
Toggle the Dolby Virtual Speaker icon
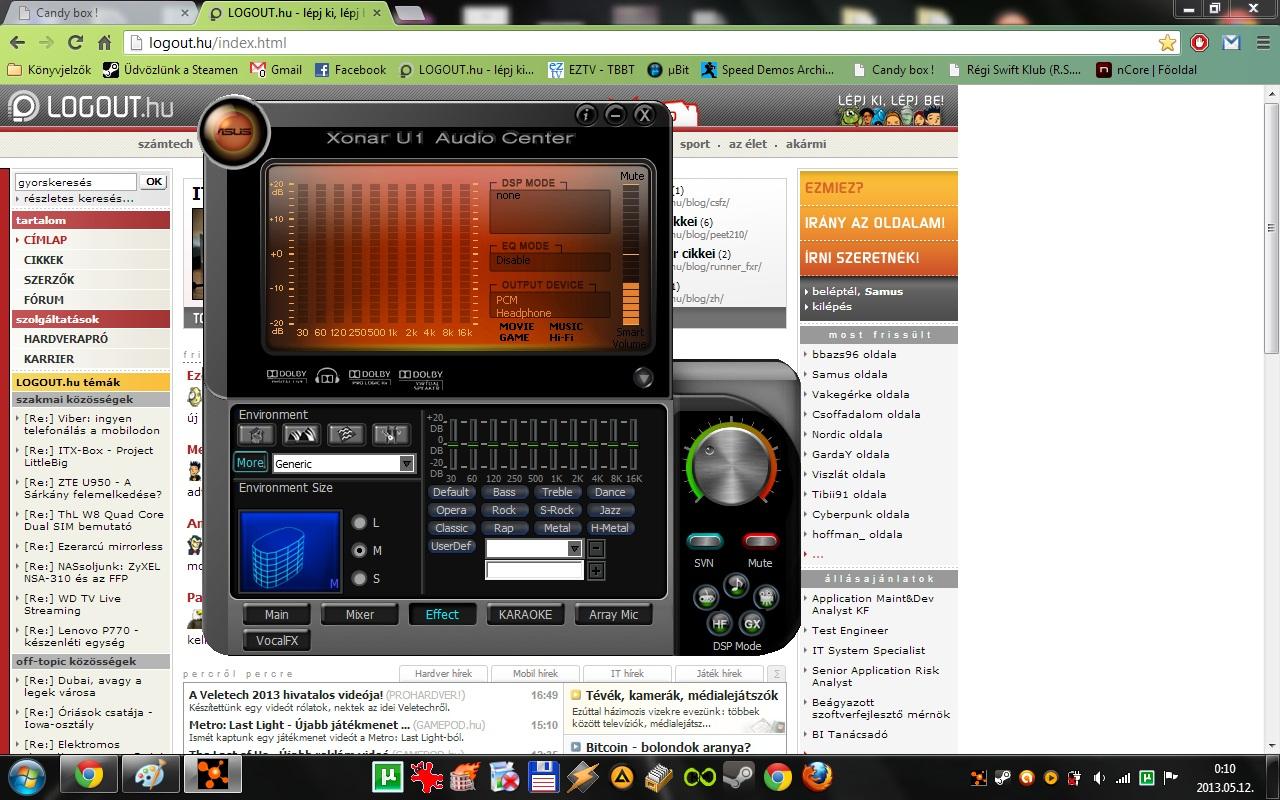click(421, 378)
